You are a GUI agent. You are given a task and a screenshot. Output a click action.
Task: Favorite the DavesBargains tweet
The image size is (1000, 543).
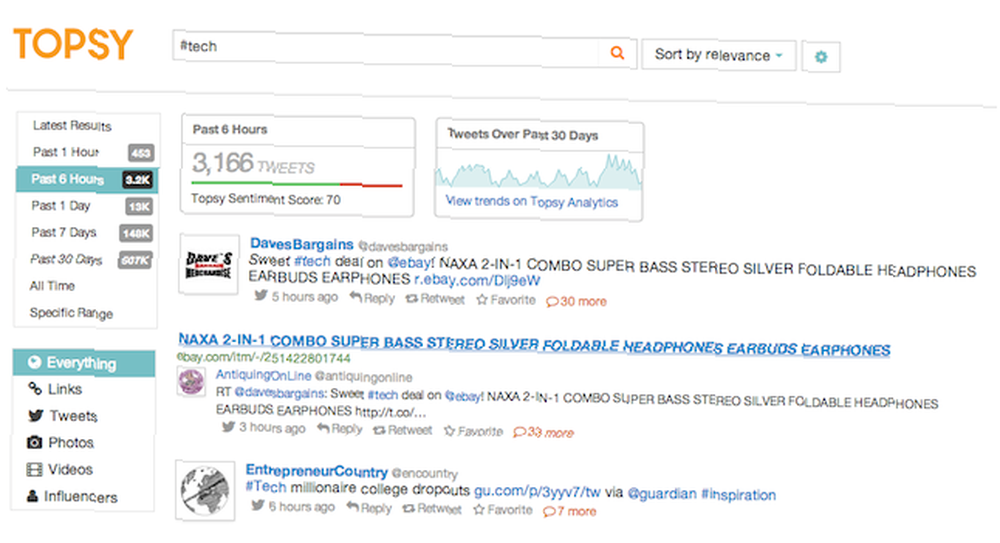tap(506, 300)
